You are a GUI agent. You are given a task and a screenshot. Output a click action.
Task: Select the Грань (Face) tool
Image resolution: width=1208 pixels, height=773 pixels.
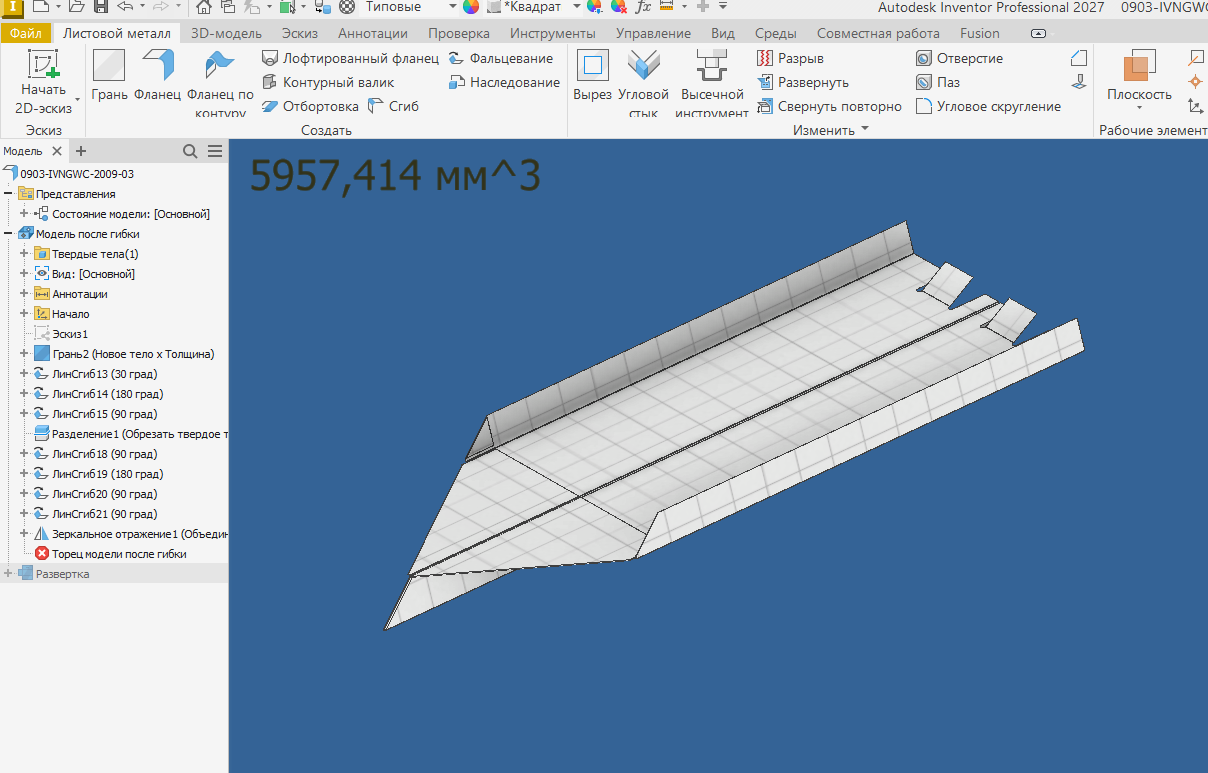(109, 76)
